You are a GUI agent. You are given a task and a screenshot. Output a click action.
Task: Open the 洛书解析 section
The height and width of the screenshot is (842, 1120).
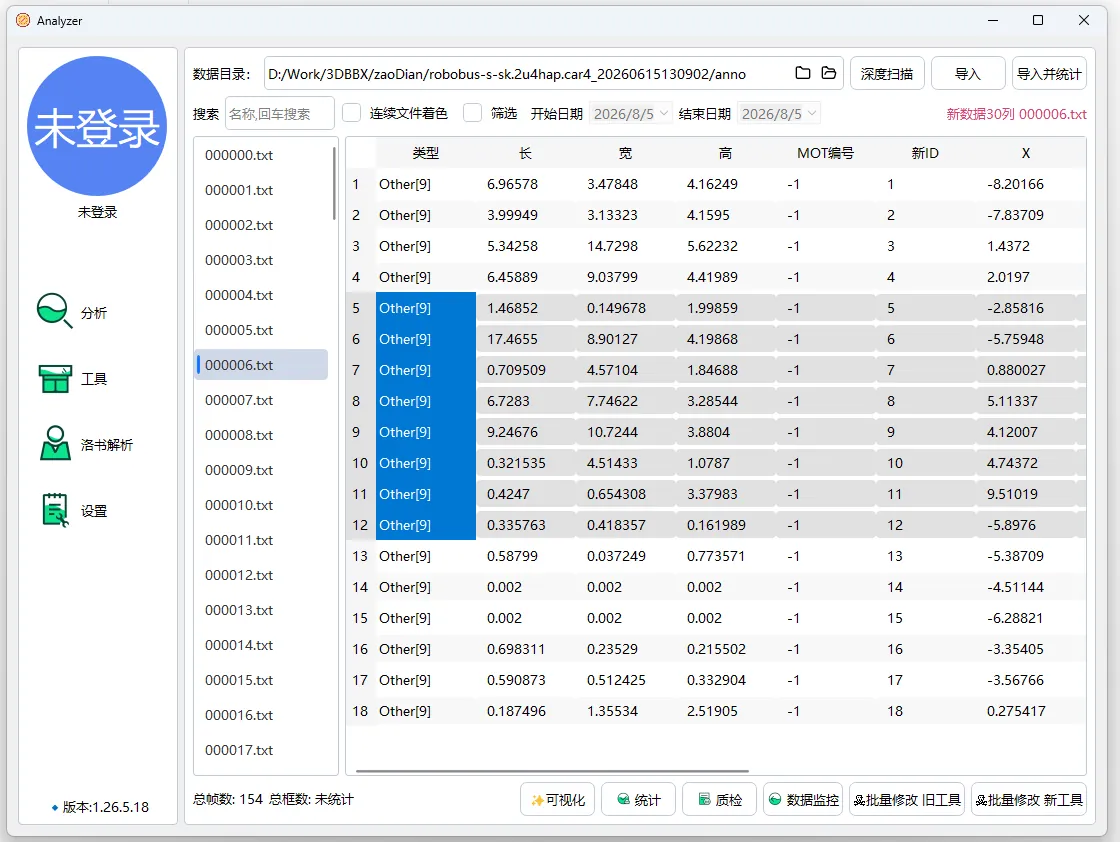click(x=84, y=444)
